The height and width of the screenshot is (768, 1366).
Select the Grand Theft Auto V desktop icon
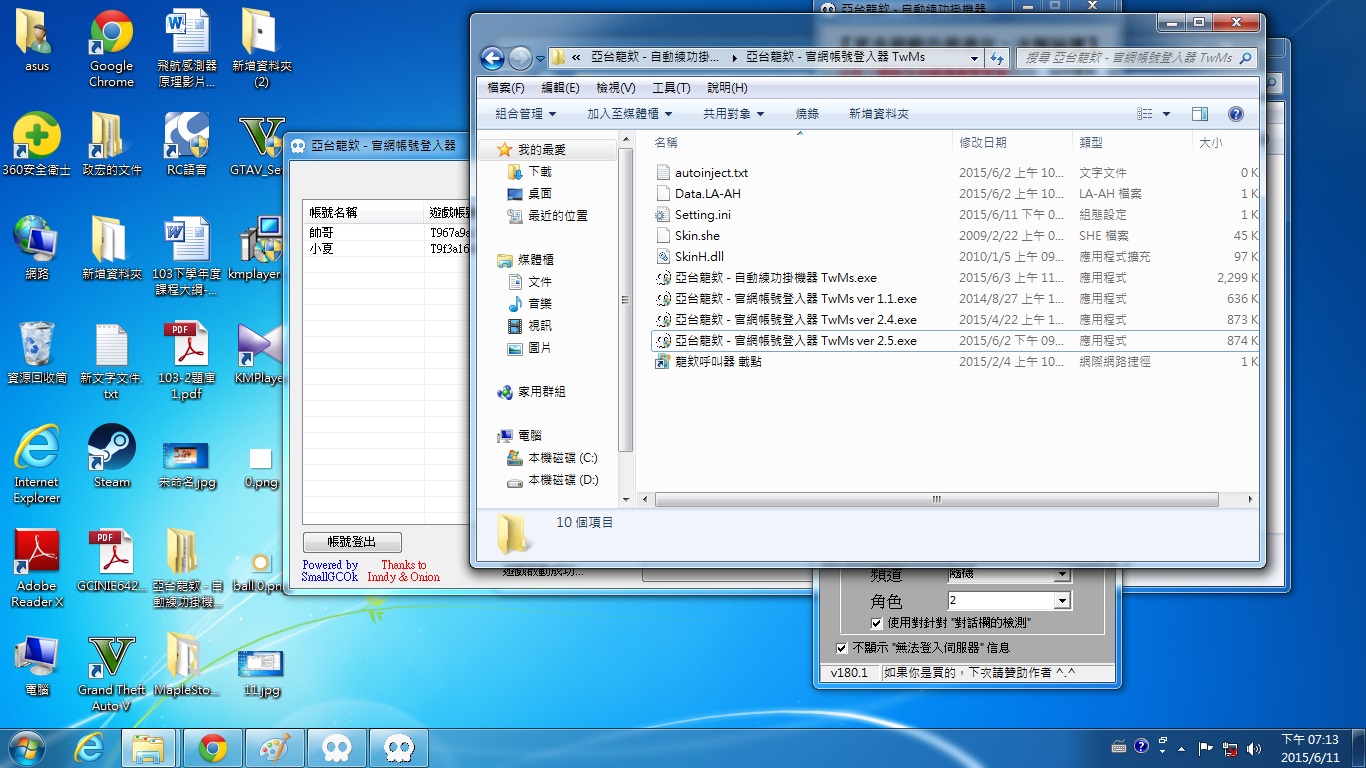point(111,672)
